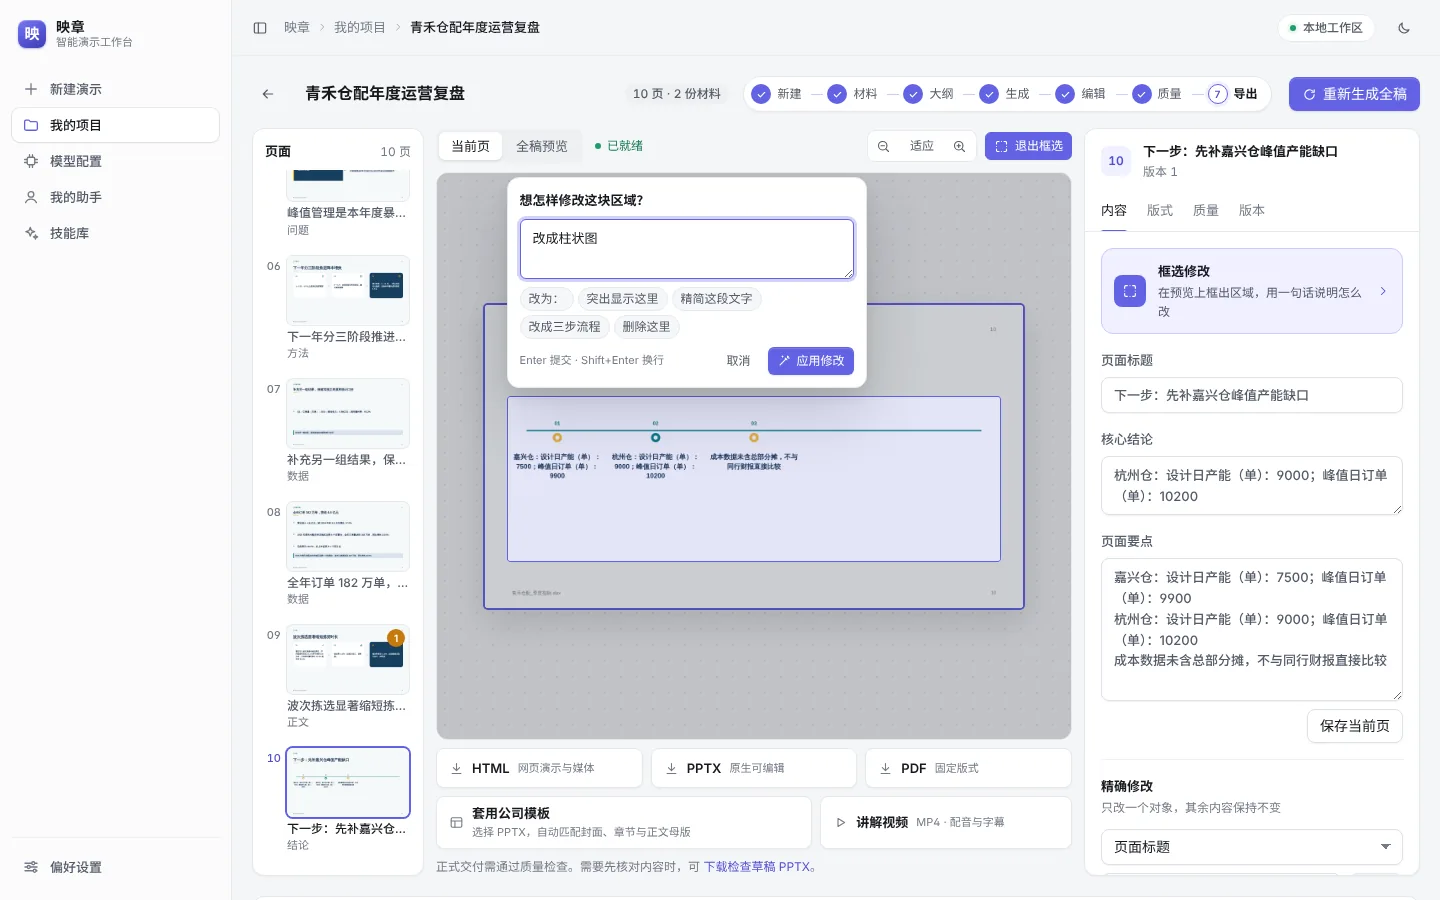This screenshot has width=1440, height=900.
Task: Download the PPTX export
Action: (753, 768)
